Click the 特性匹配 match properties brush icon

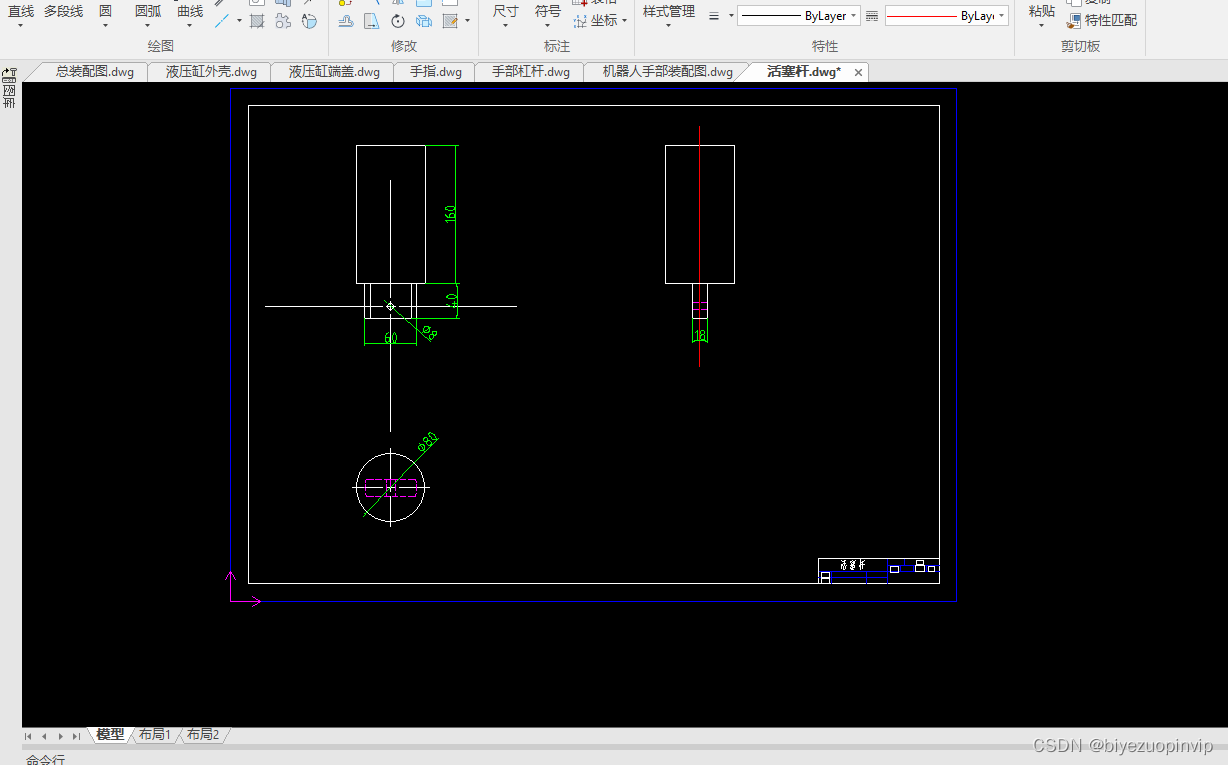1074,21
